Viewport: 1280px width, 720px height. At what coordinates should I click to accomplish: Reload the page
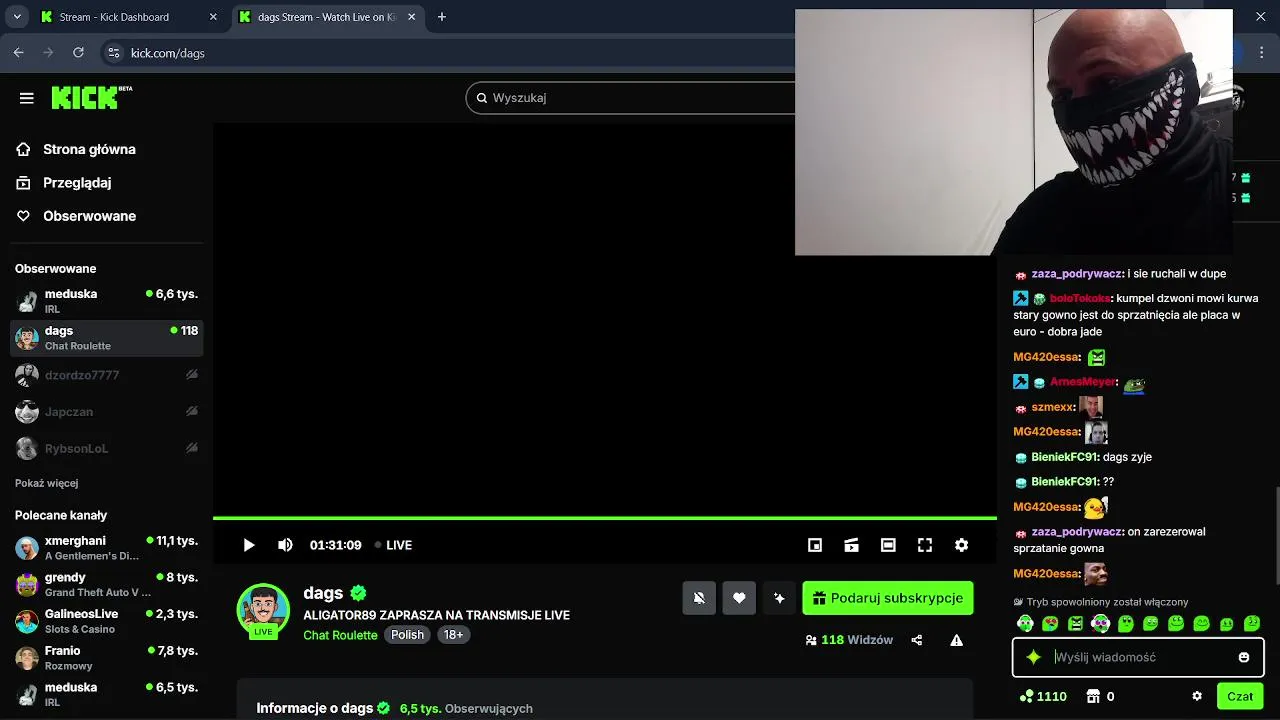pyautogui.click(x=78, y=53)
